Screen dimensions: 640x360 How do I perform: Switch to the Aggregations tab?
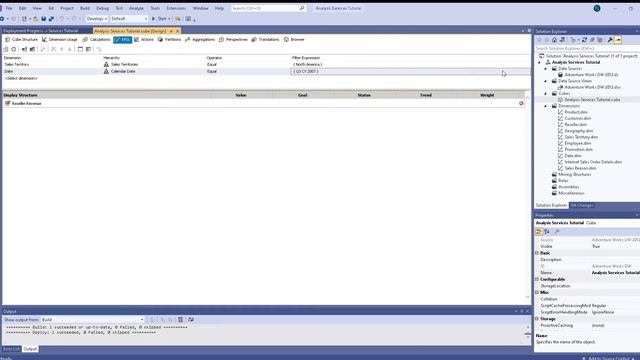pos(200,40)
